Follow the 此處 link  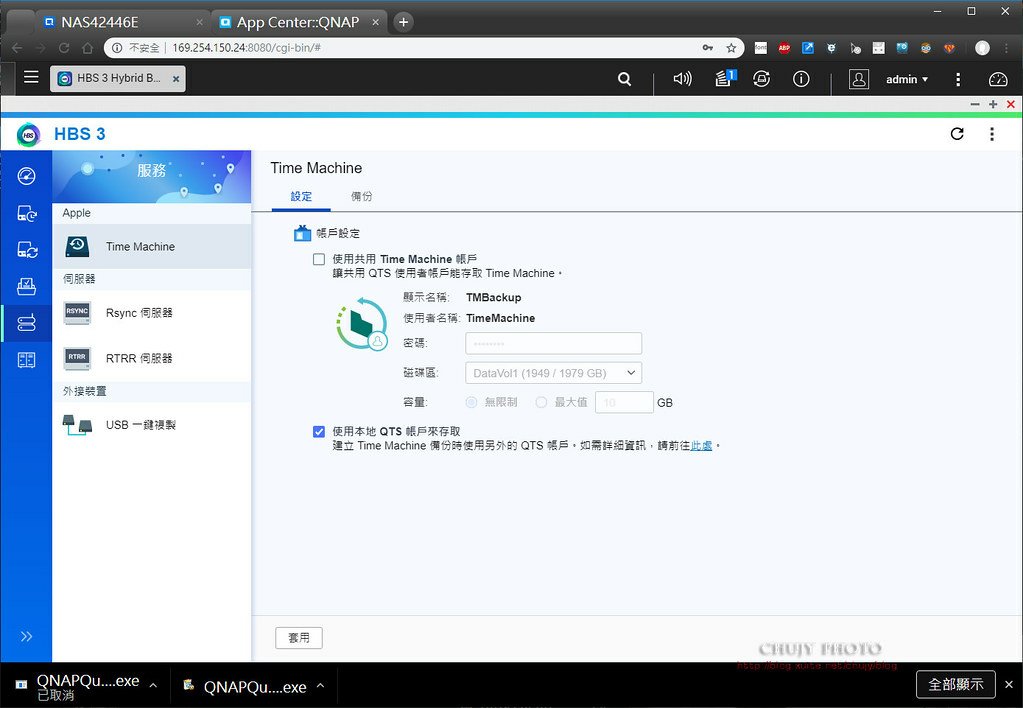(701, 446)
